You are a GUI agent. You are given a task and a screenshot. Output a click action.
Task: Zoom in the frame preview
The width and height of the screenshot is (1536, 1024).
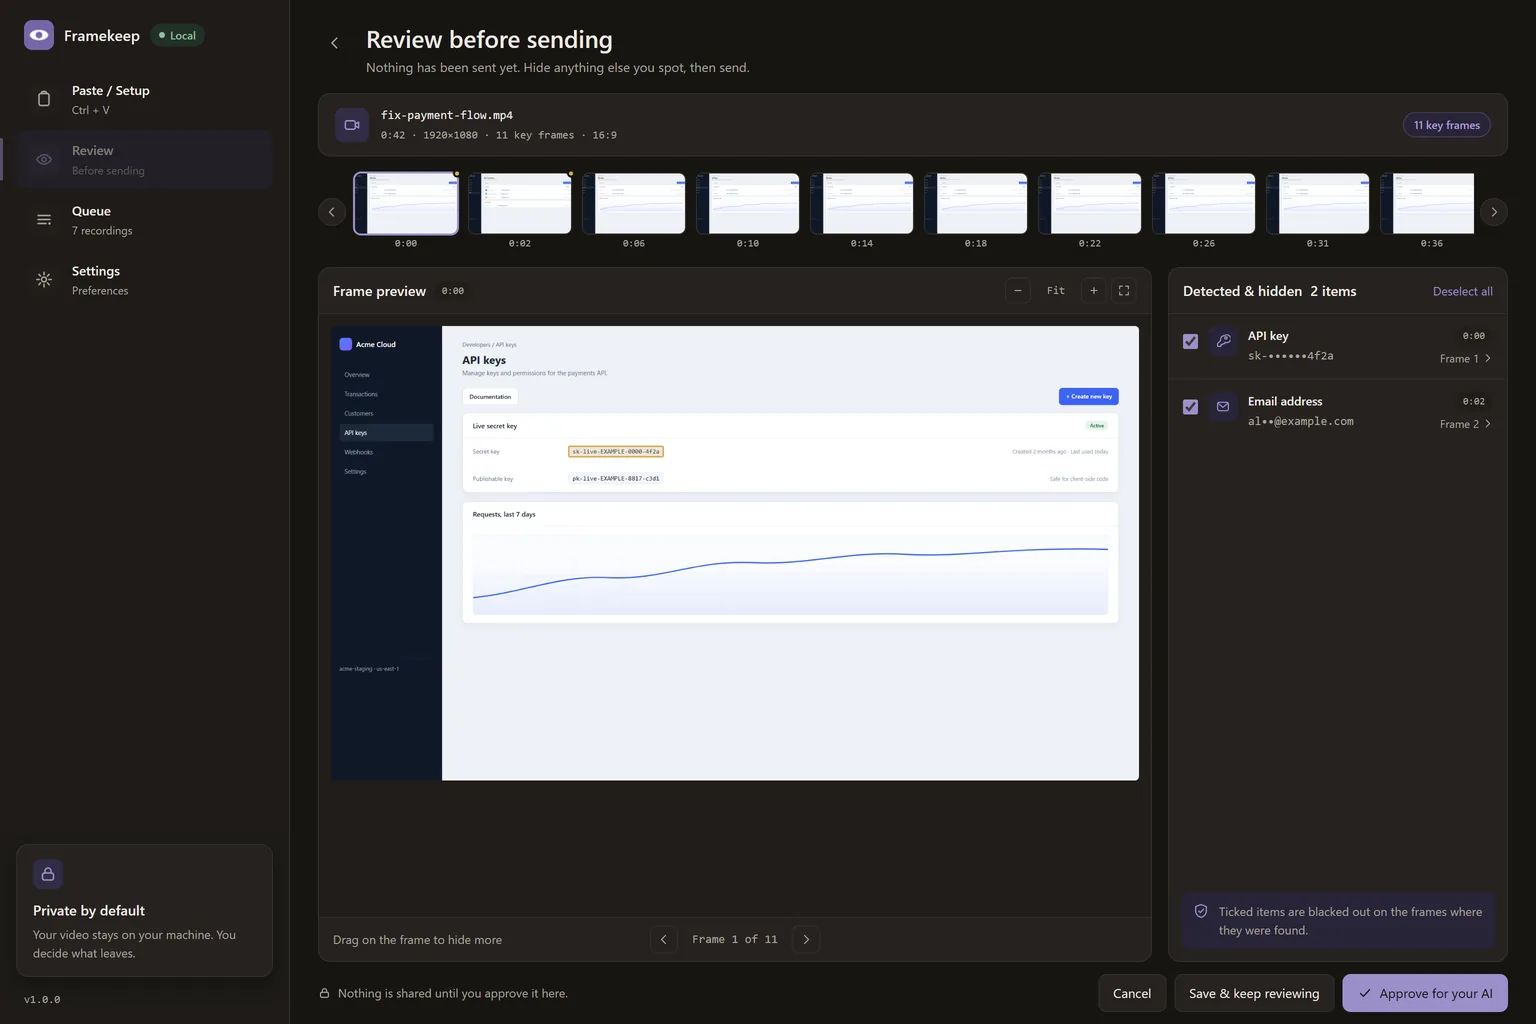(x=1094, y=291)
